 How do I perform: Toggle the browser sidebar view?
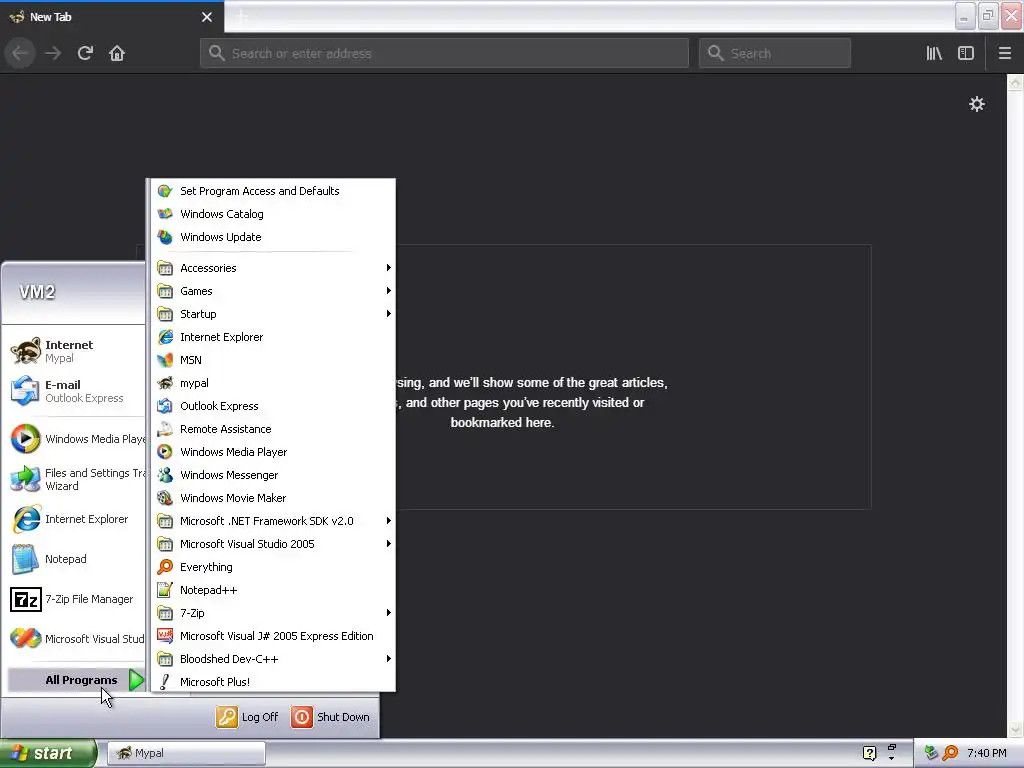tap(966, 53)
